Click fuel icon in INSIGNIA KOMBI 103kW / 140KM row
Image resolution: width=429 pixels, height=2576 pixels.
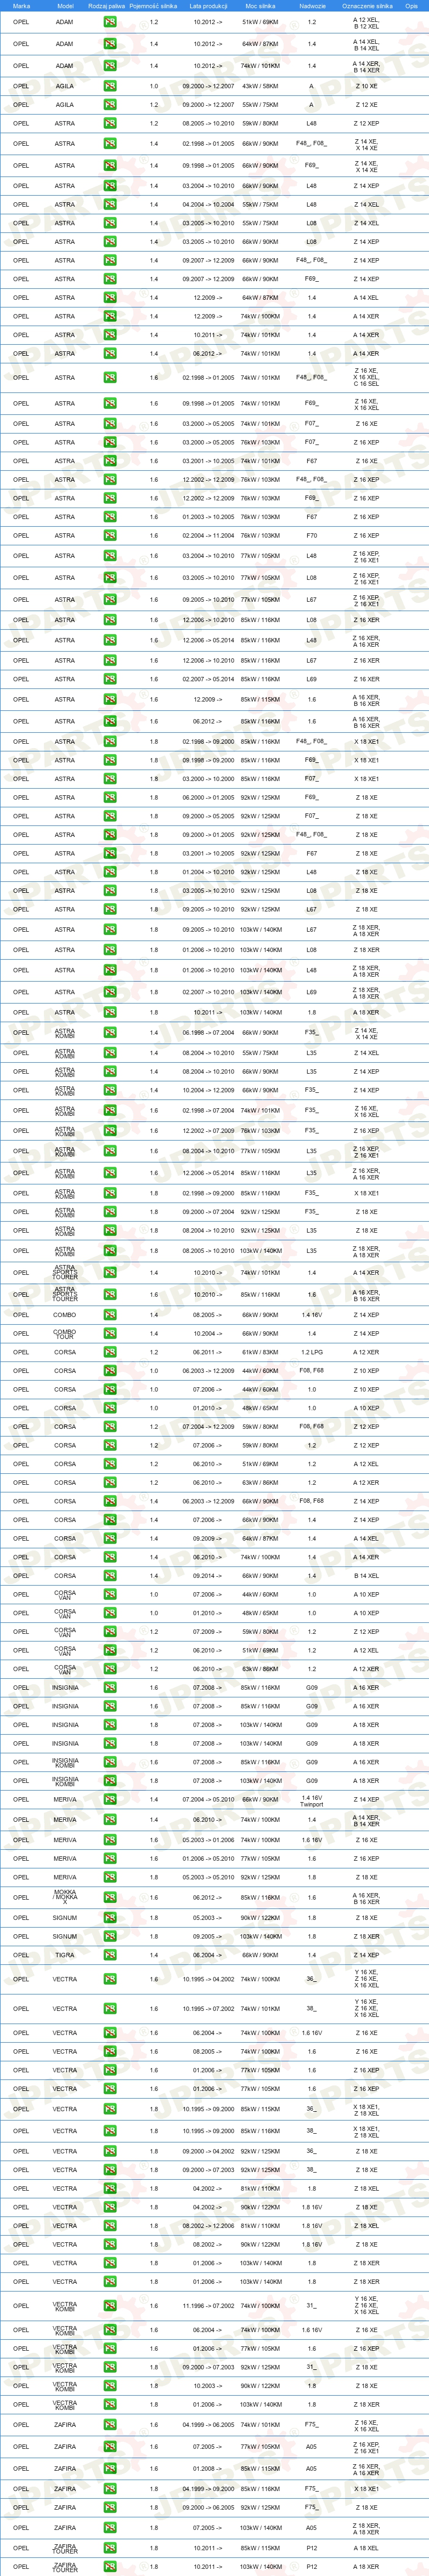pos(110,1781)
